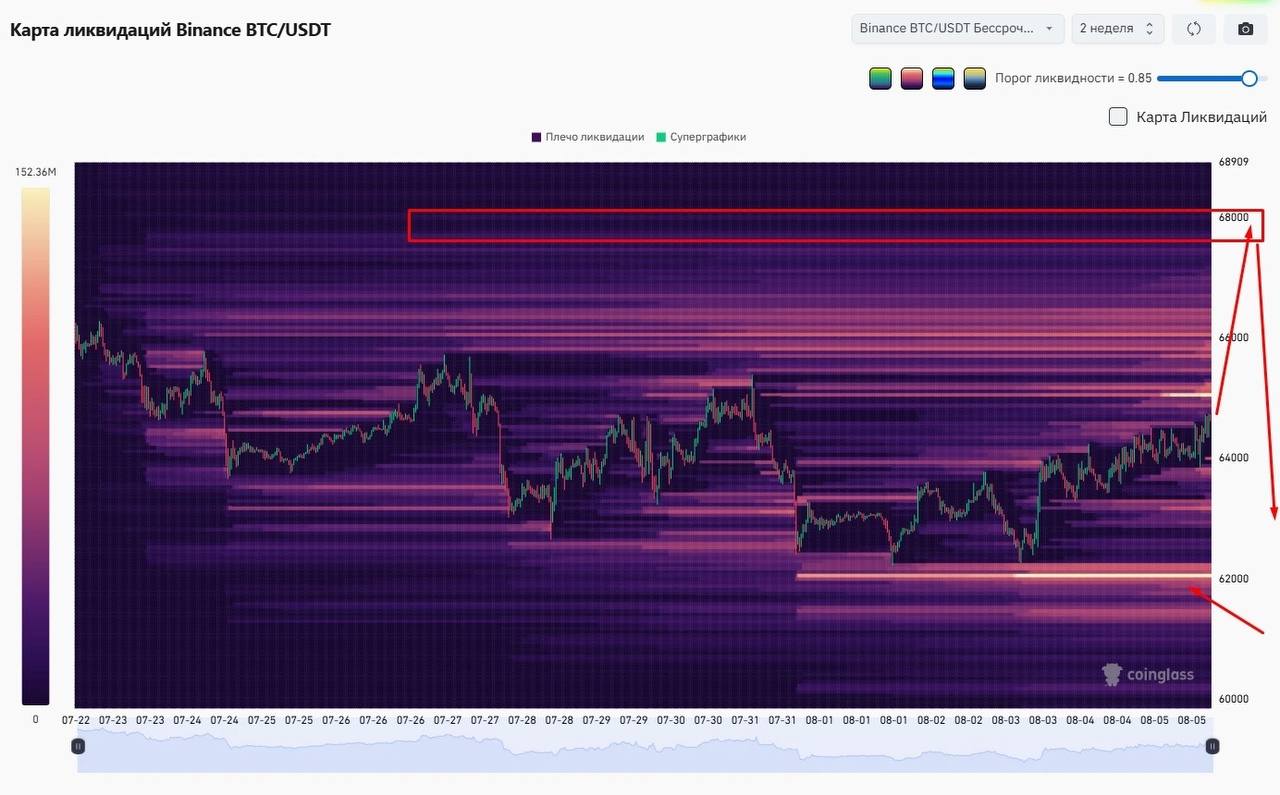Toggle the "Суперграфики" legend series

coord(701,137)
